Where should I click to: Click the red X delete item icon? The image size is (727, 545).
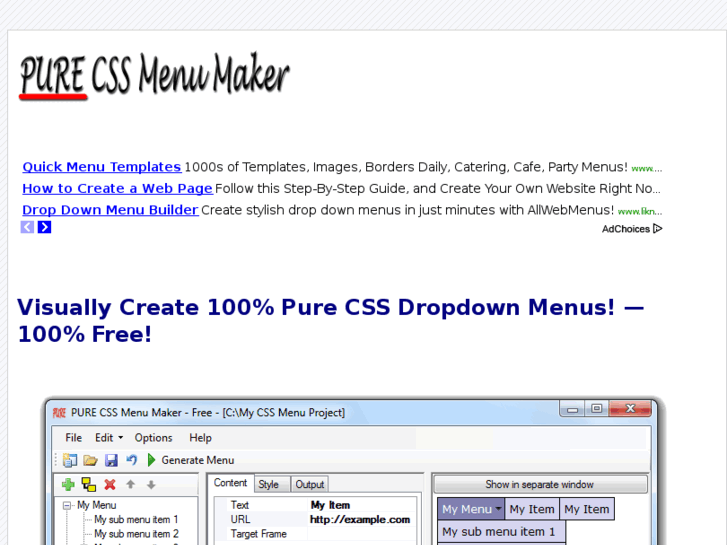[x=110, y=485]
